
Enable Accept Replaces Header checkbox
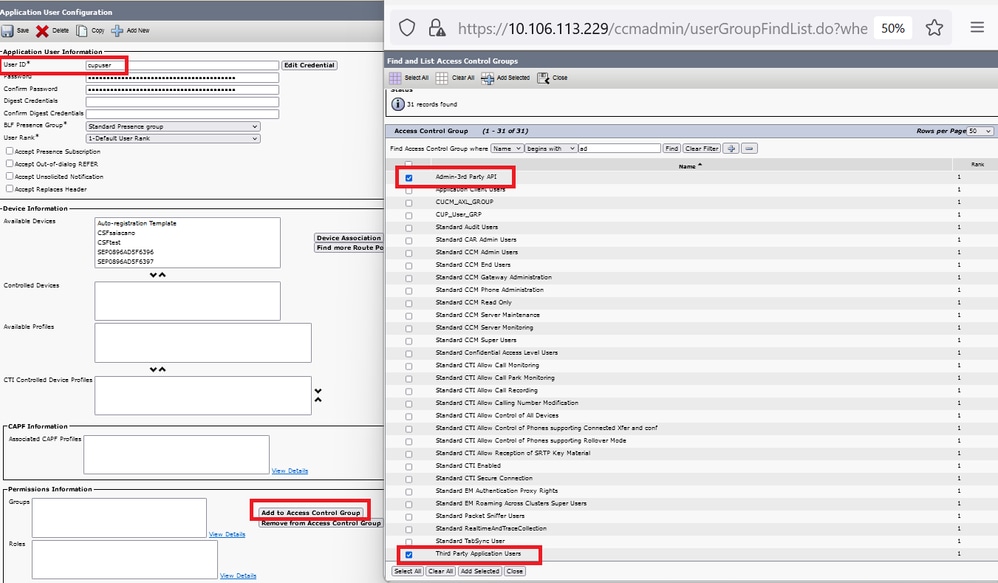10,189
